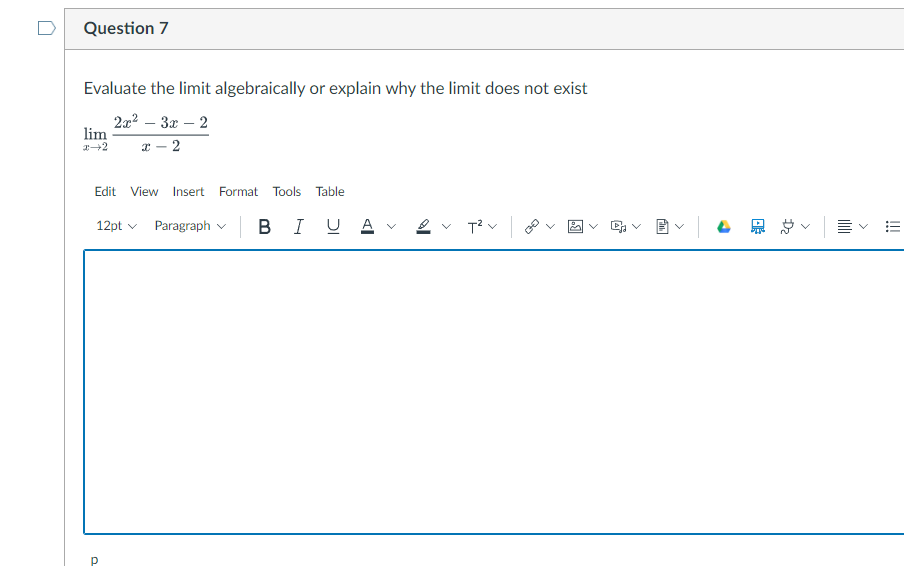Click the 'p' element path indicator
This screenshot has height=566, width=904.
[x=95, y=559]
